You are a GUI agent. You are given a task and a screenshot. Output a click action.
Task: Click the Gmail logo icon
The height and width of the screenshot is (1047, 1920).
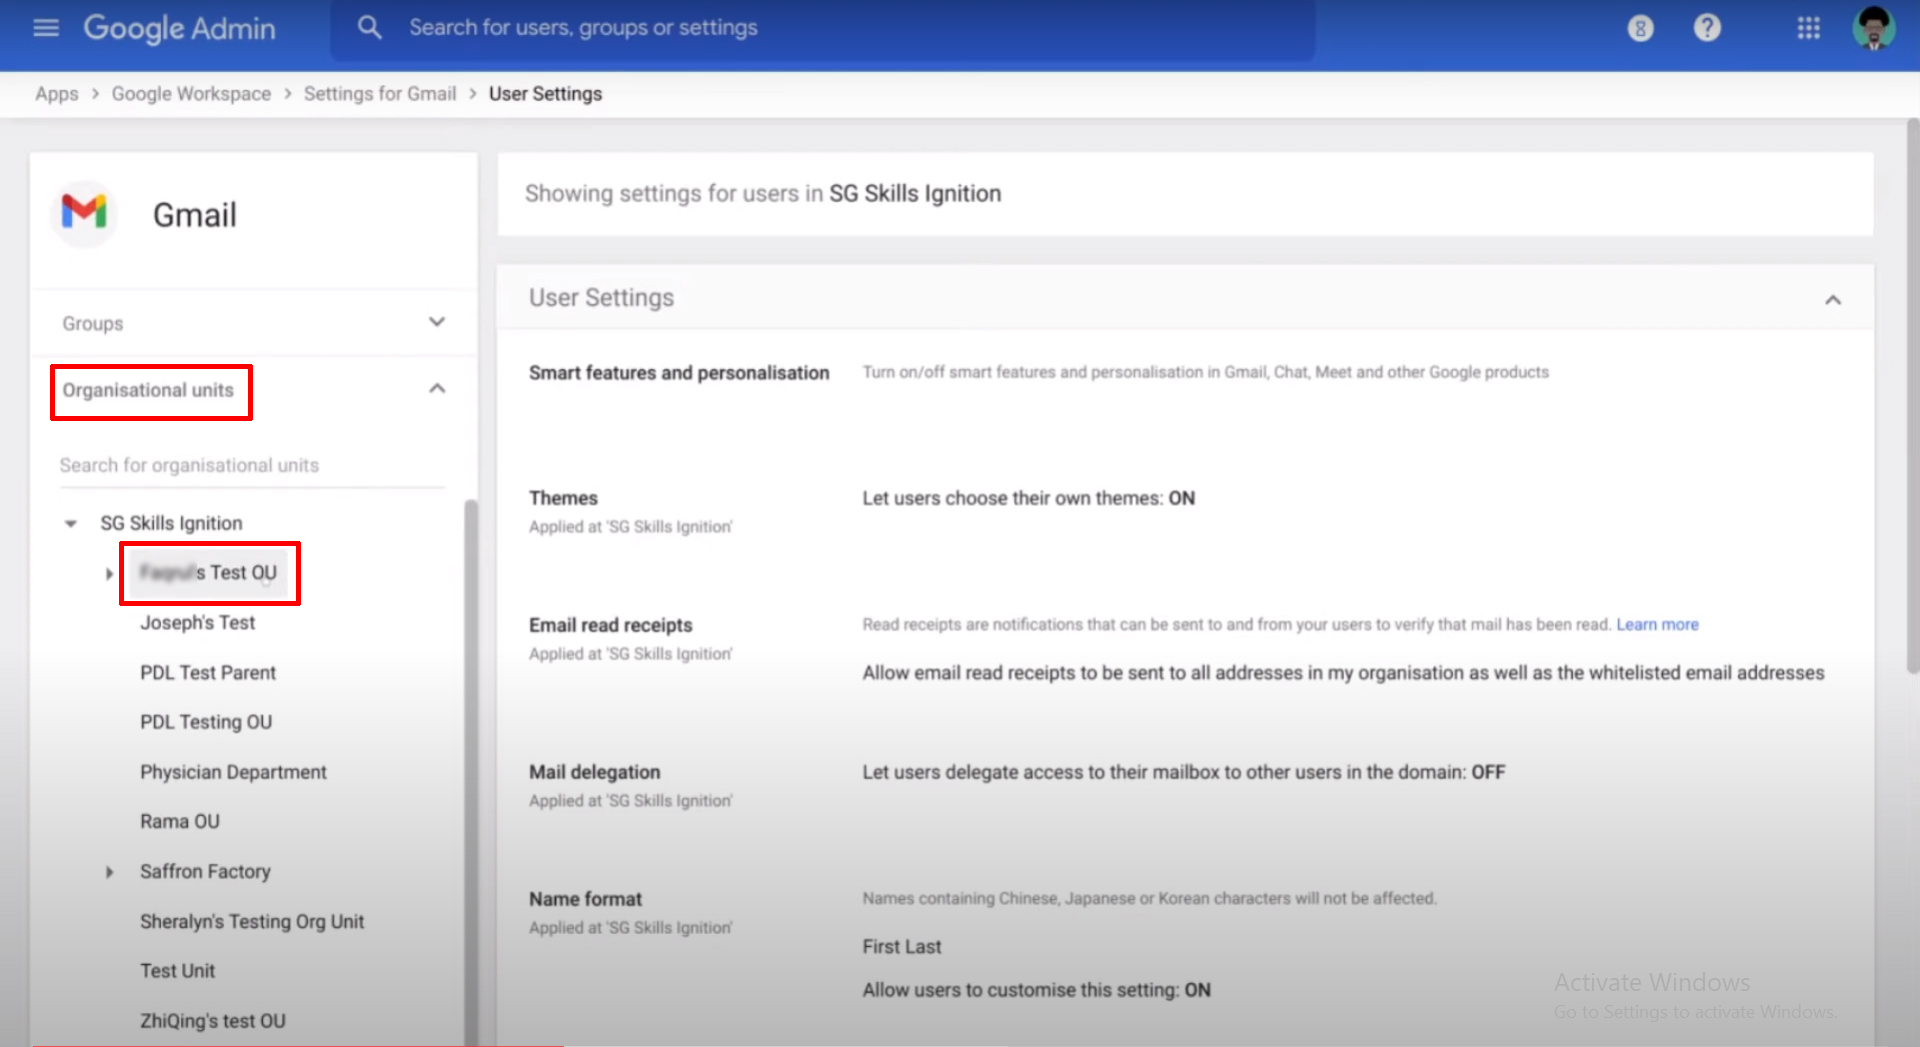coord(84,212)
